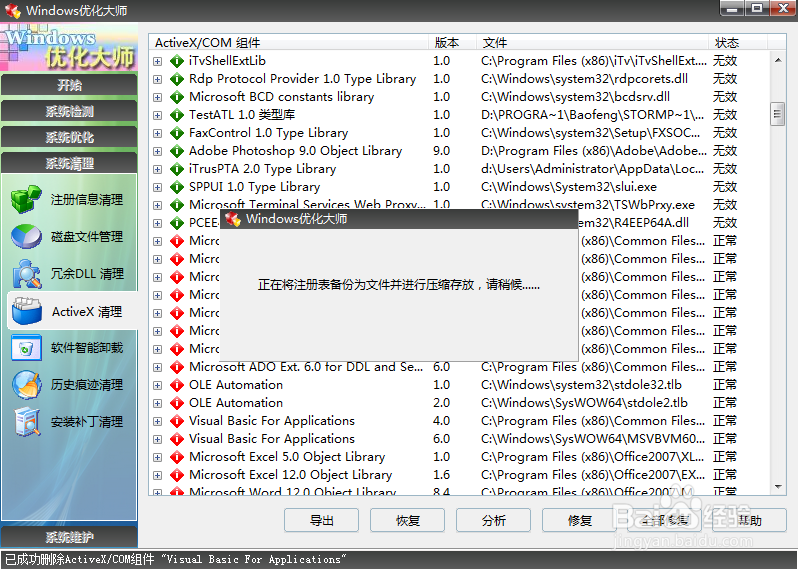The image size is (798, 569).
Task: Expand the TestATL 1.0 类型库 node
Action: coord(158,116)
